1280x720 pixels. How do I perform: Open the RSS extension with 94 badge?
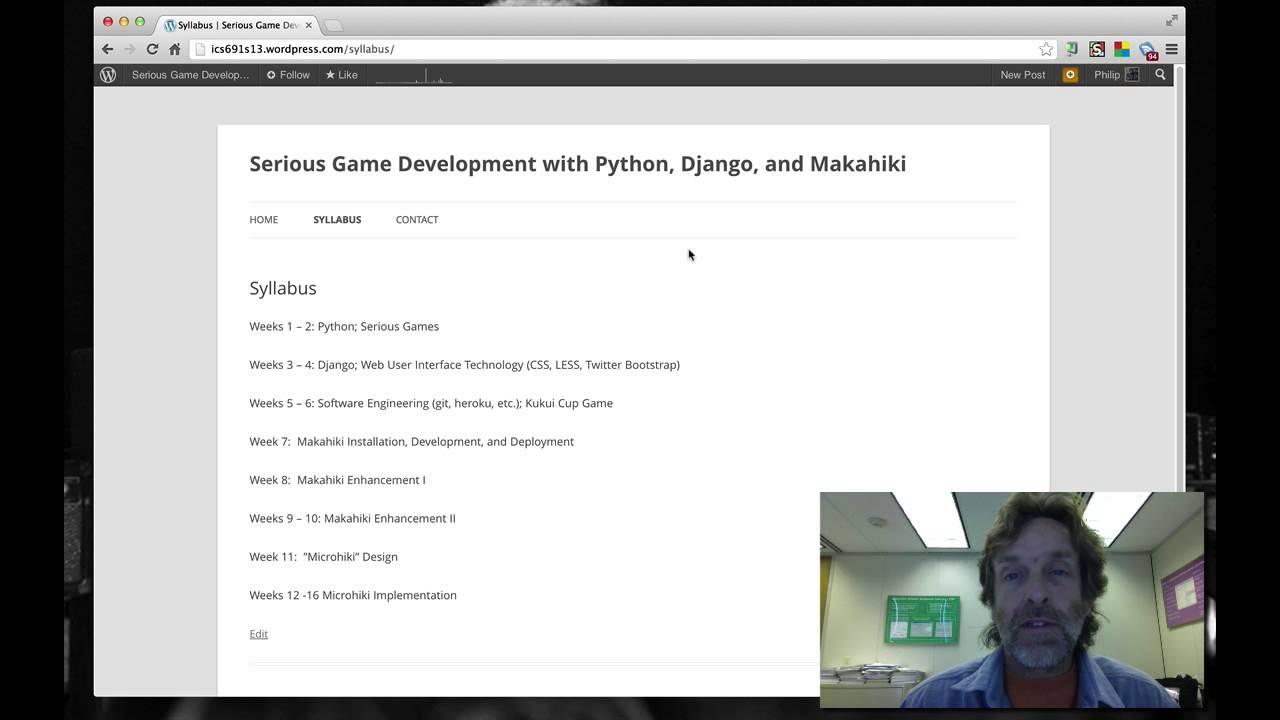pyautogui.click(x=1148, y=50)
